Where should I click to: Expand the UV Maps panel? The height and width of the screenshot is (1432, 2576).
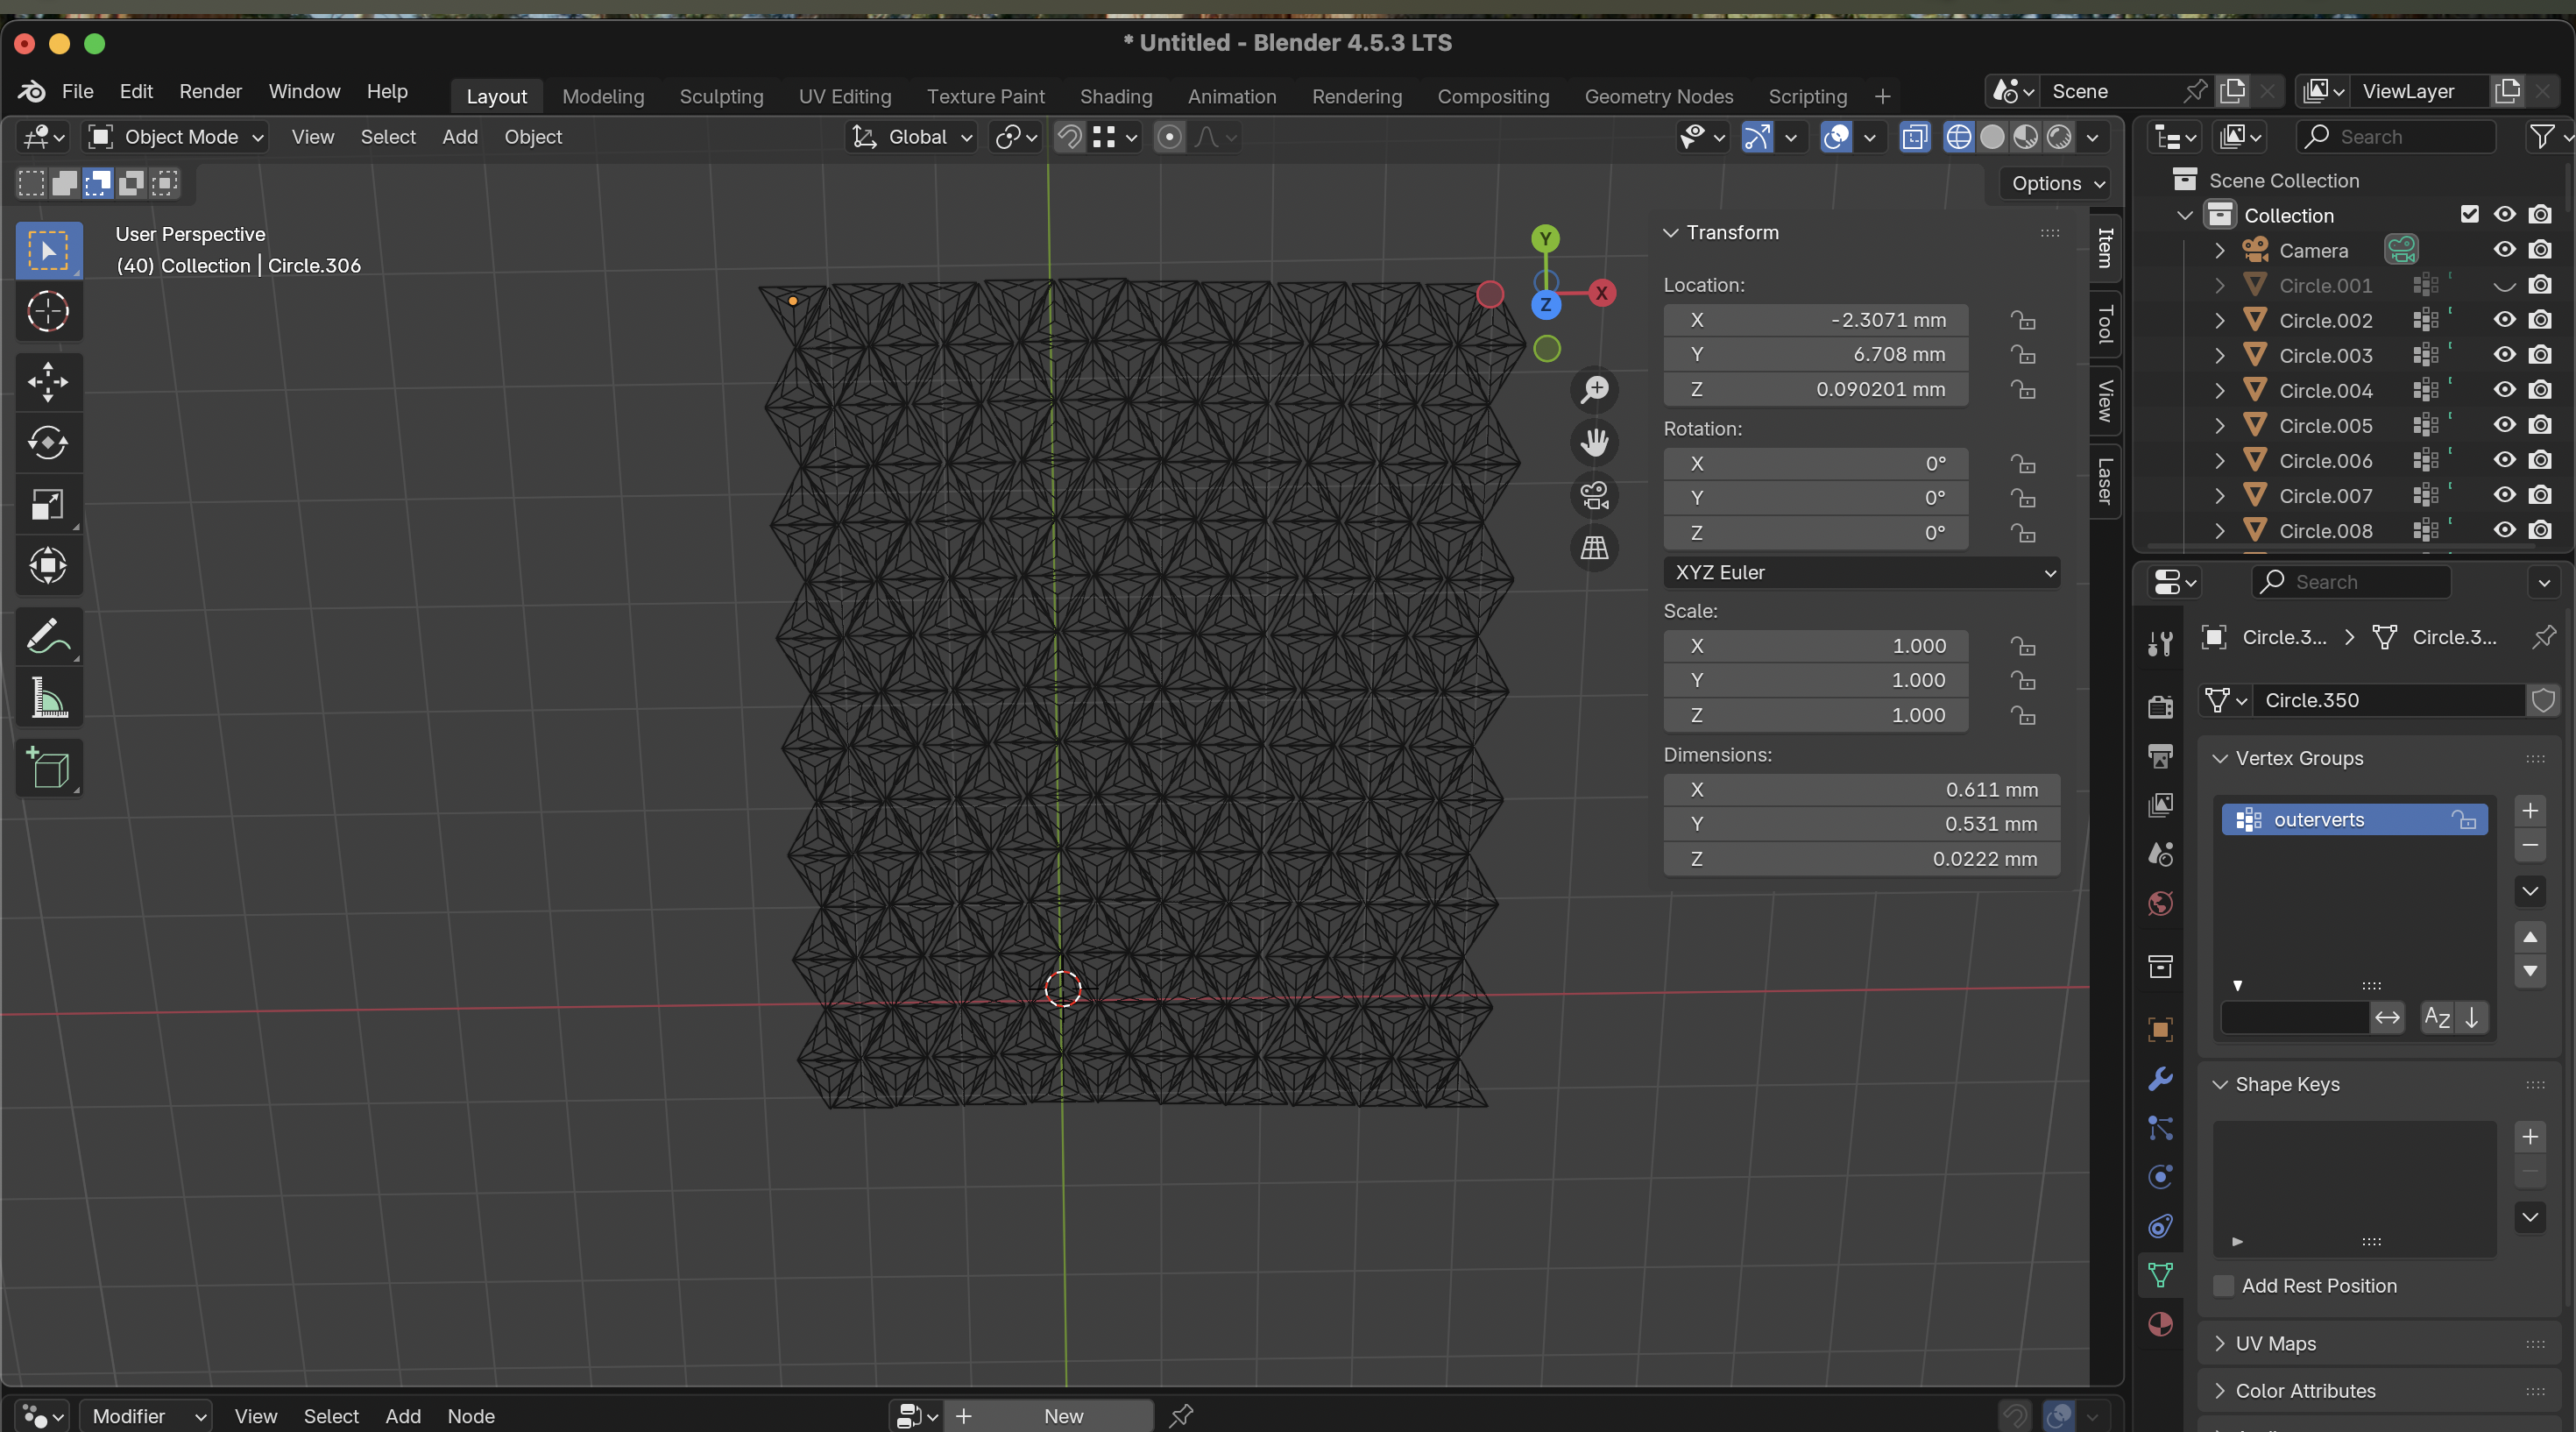point(2275,1343)
